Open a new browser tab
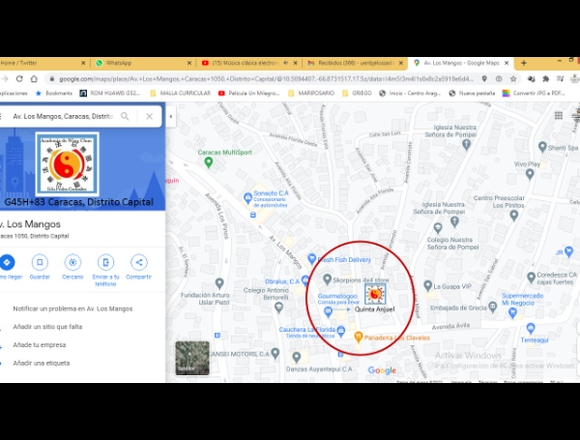This screenshot has height=440, width=580. (523, 63)
